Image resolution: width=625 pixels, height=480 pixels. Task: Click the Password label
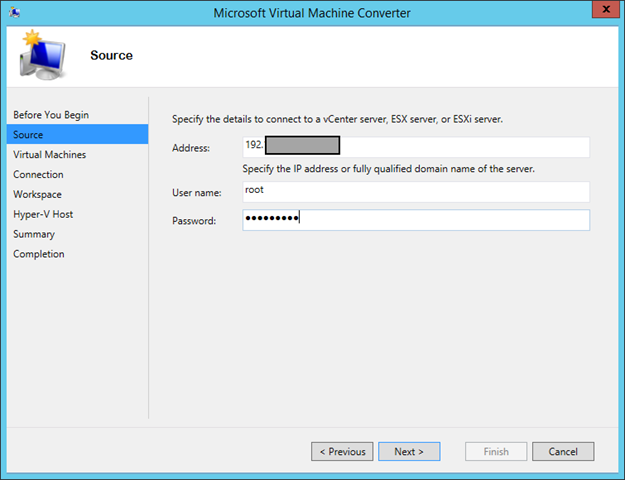point(194,220)
